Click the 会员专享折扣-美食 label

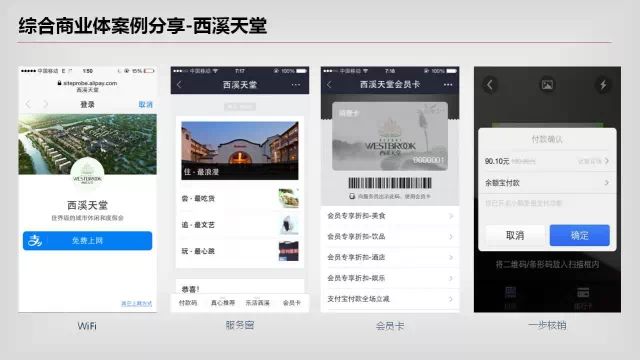coord(356,216)
